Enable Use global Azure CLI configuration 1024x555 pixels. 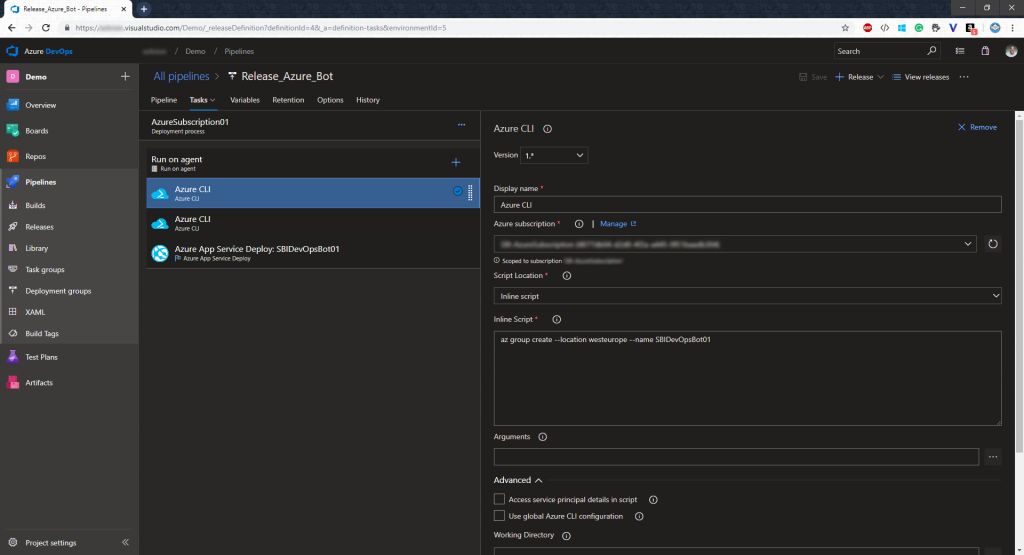(500, 516)
